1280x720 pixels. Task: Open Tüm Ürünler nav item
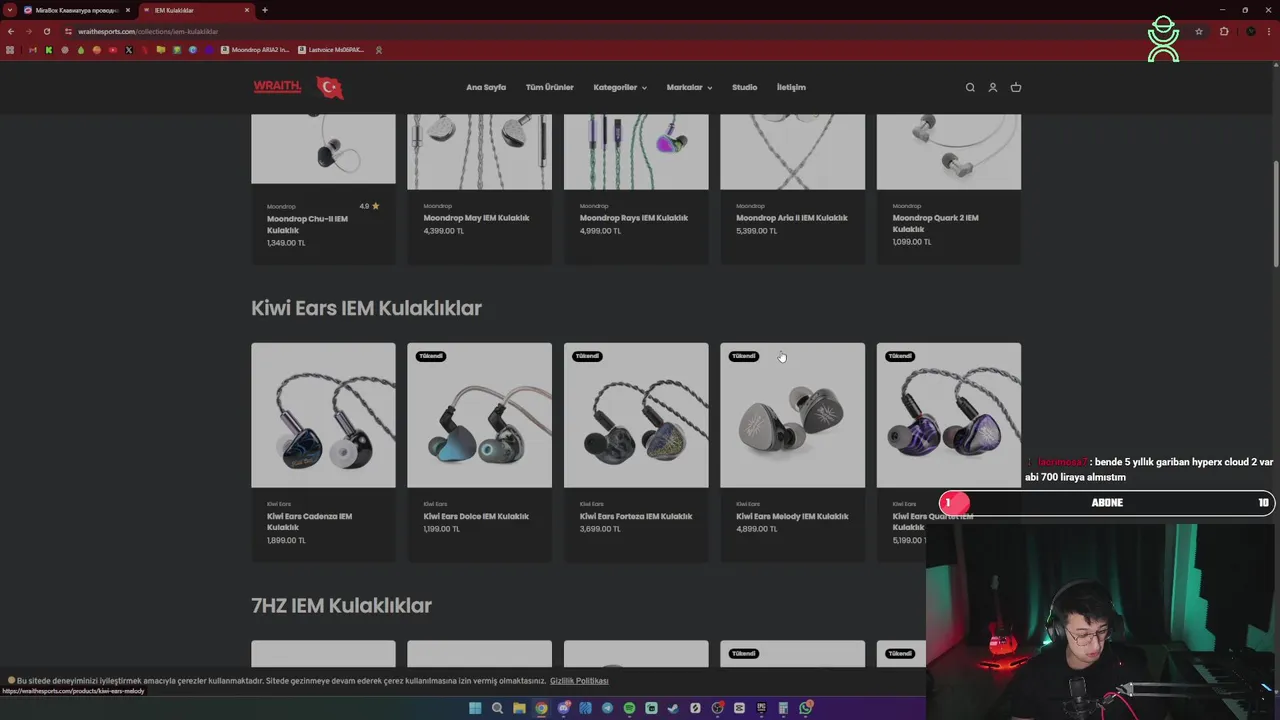click(550, 87)
